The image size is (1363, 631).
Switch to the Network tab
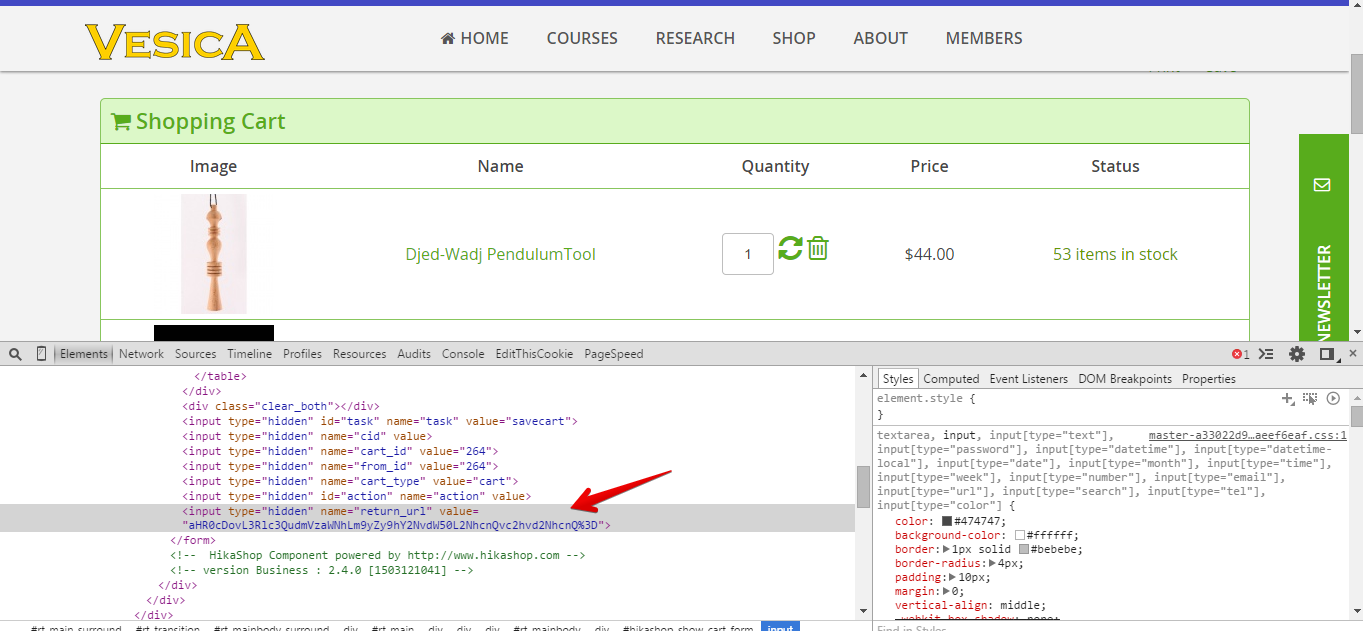[x=141, y=354]
